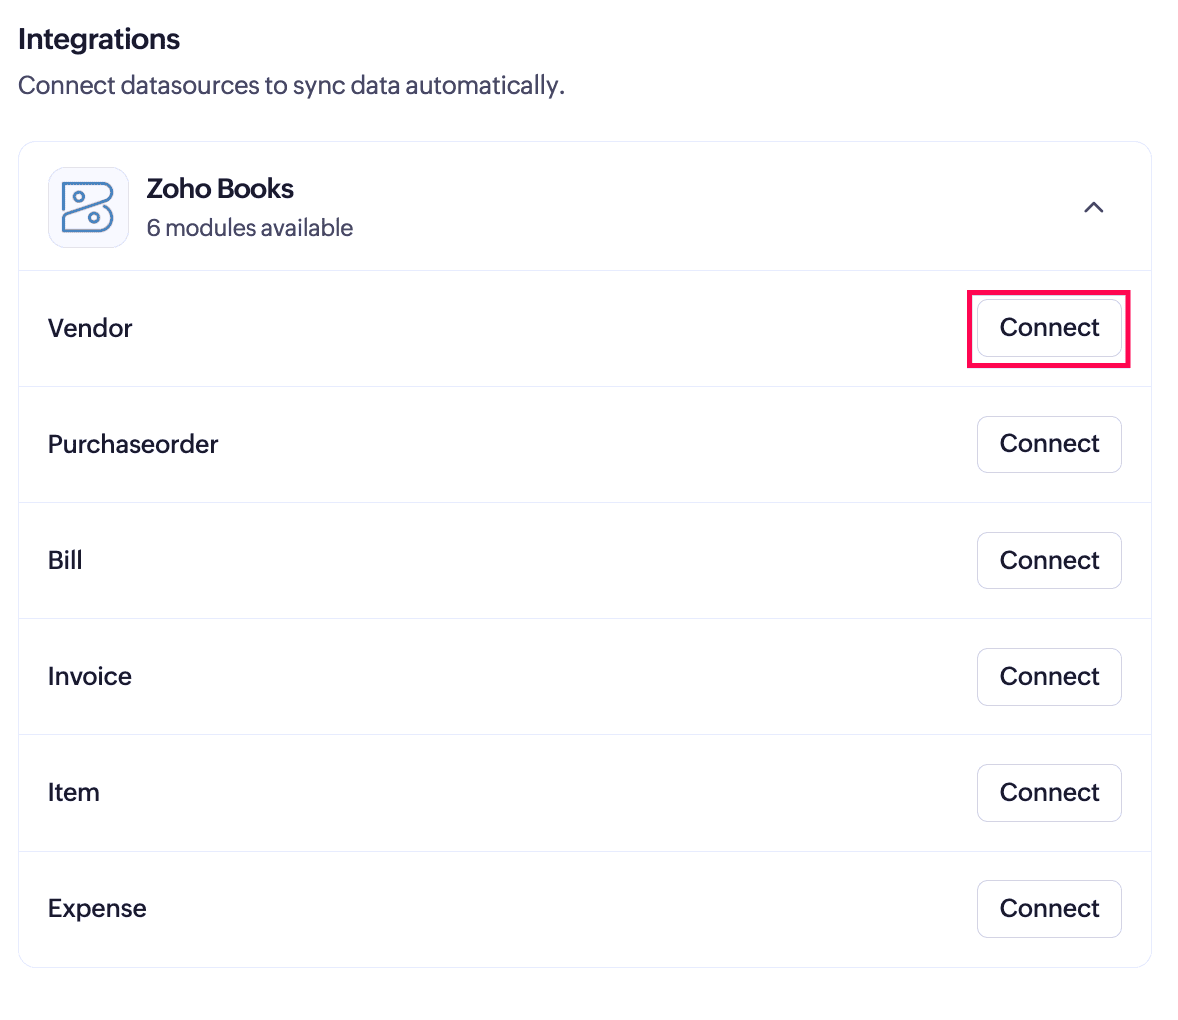This screenshot has width=1178, height=1020.
Task: Click the 'Connect datasources to sync' description
Action: pyautogui.click(x=291, y=86)
